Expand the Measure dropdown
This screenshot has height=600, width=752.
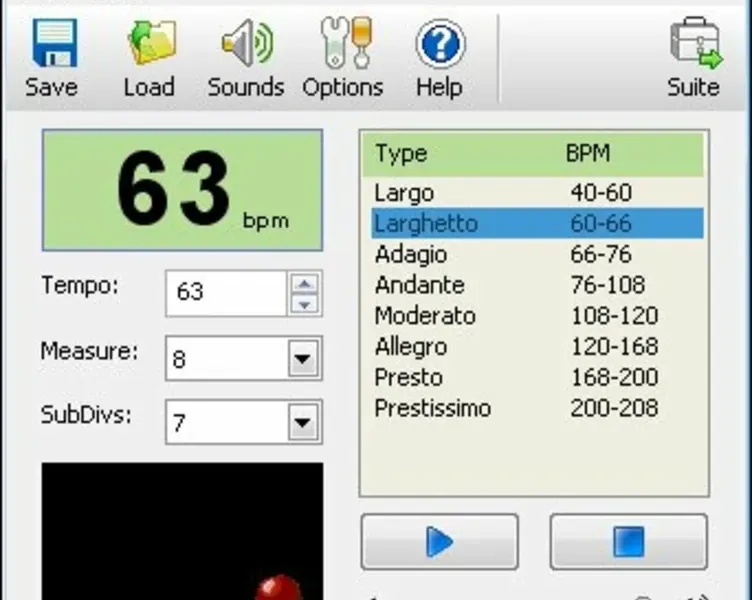pyautogui.click(x=303, y=358)
